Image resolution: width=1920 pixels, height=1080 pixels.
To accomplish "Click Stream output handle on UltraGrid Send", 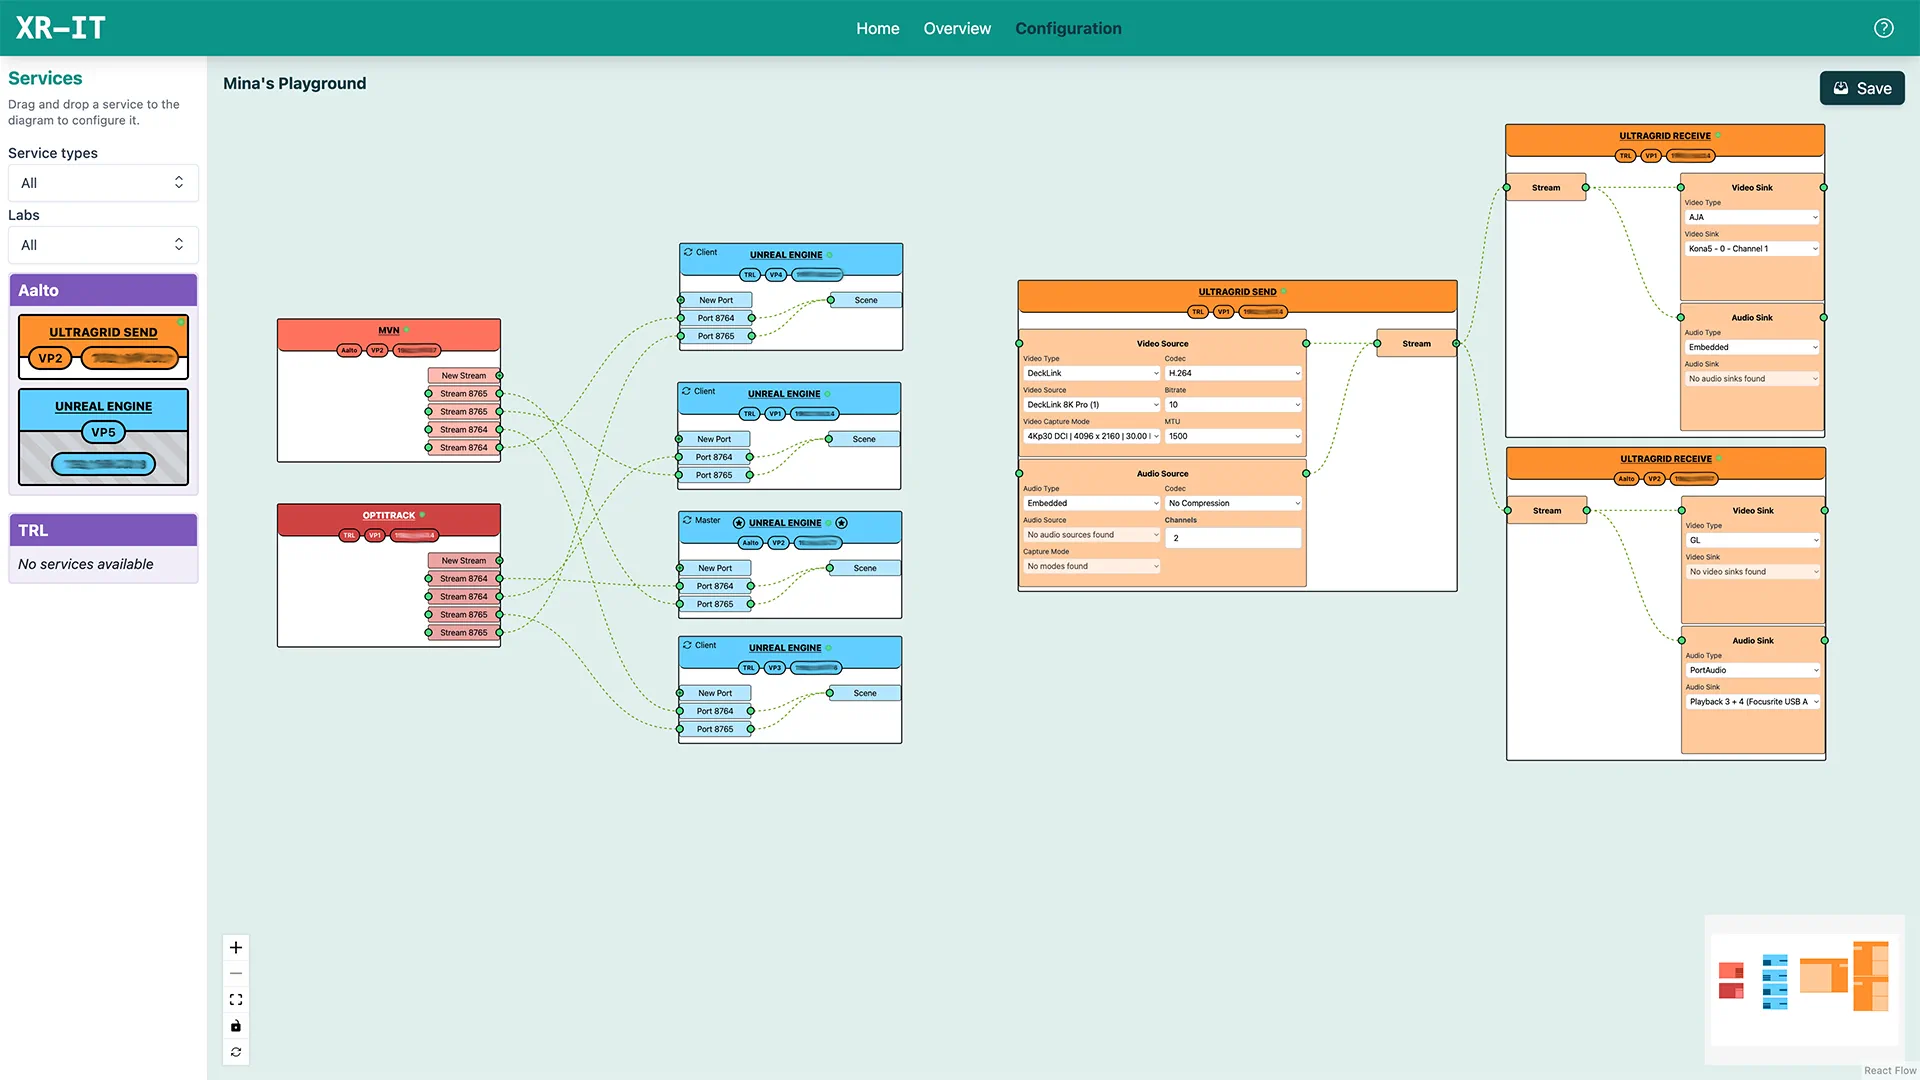I will click(1456, 344).
